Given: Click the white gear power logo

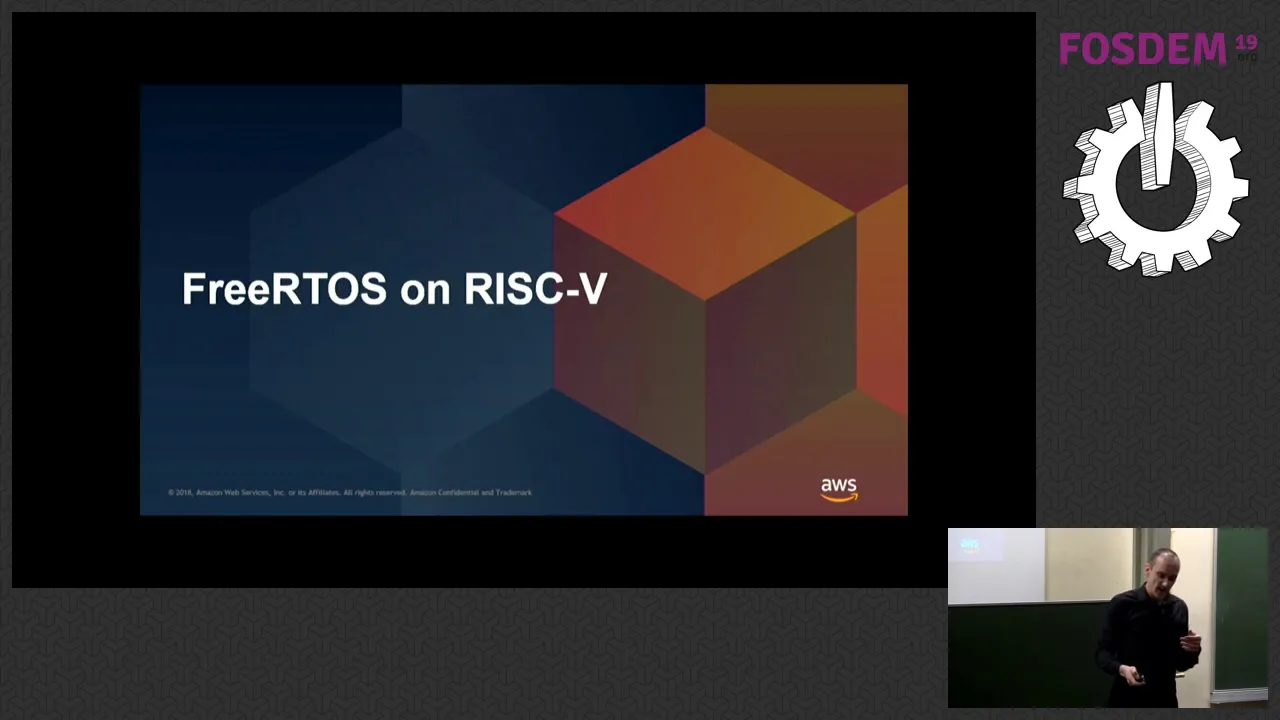Looking at the screenshot, I should [1155, 180].
